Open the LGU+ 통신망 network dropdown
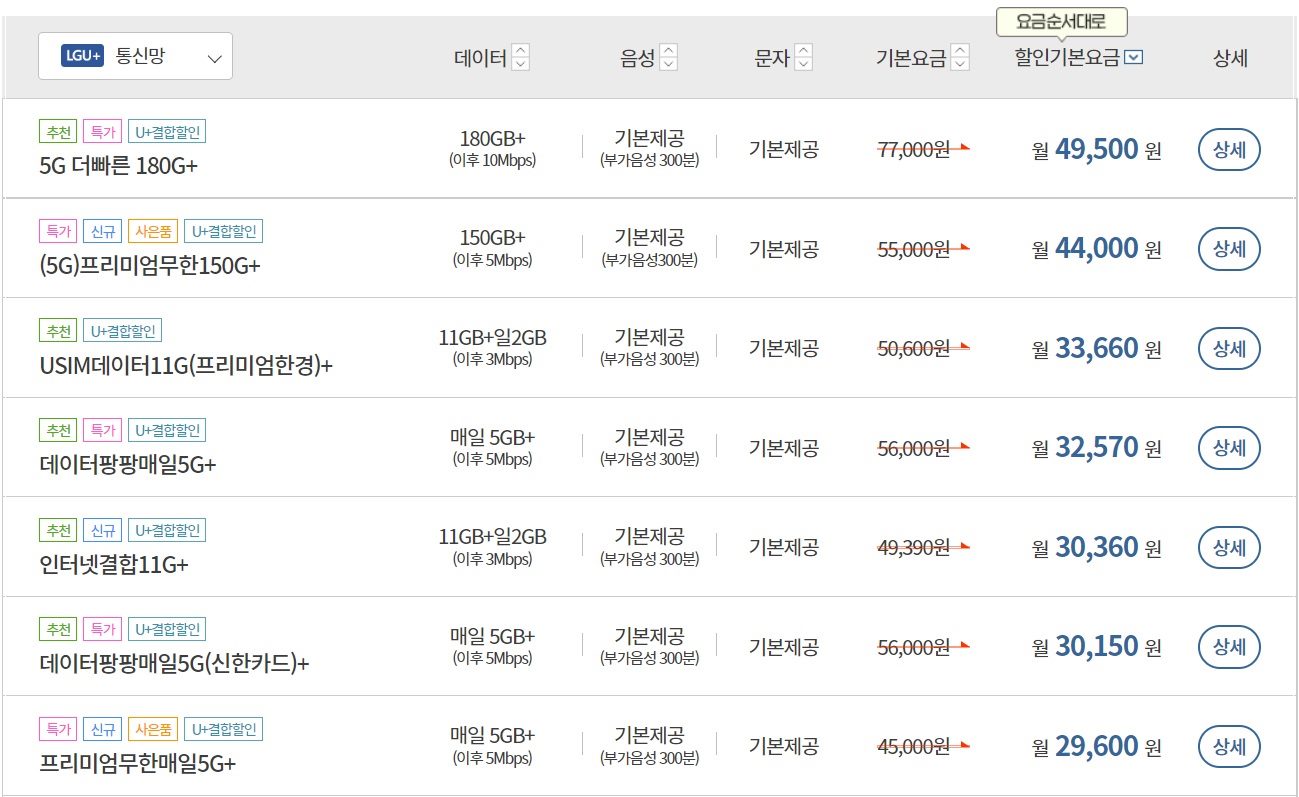The width and height of the screenshot is (1299, 797). tap(135, 57)
